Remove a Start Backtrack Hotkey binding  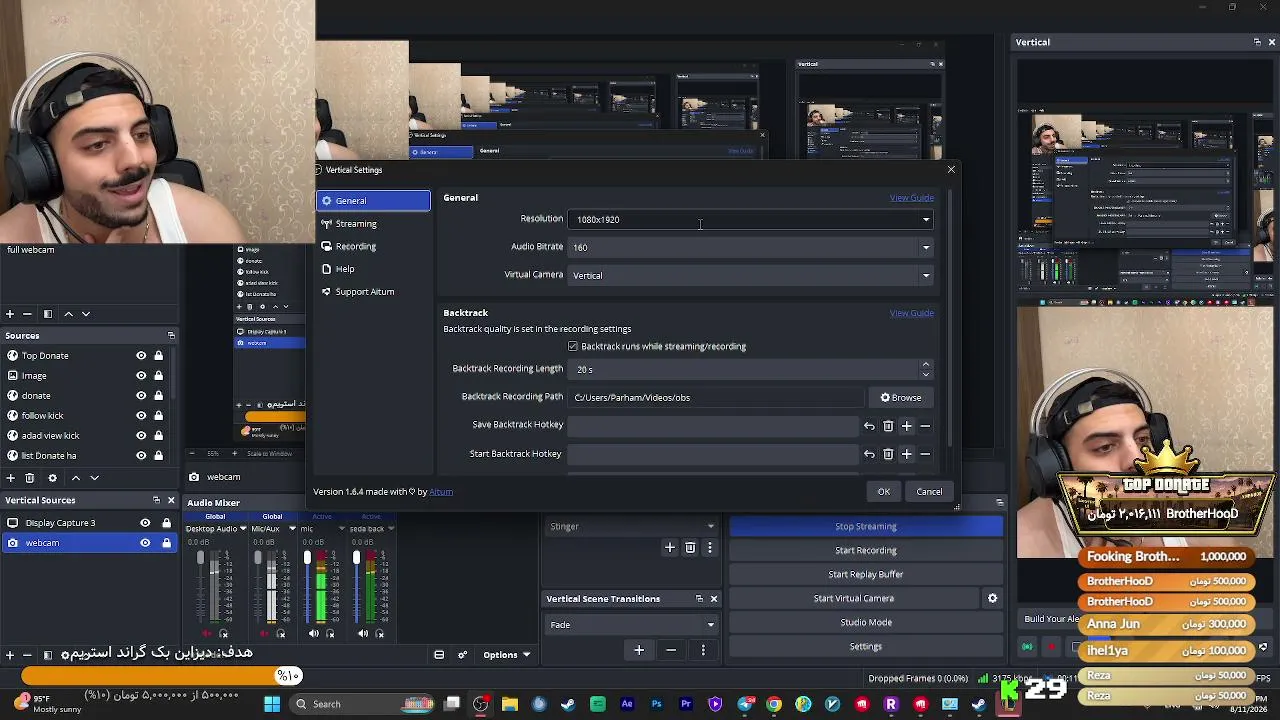point(925,454)
